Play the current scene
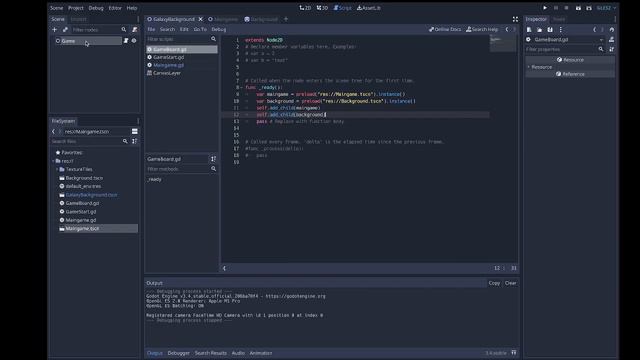The image size is (640, 360). coord(578,8)
